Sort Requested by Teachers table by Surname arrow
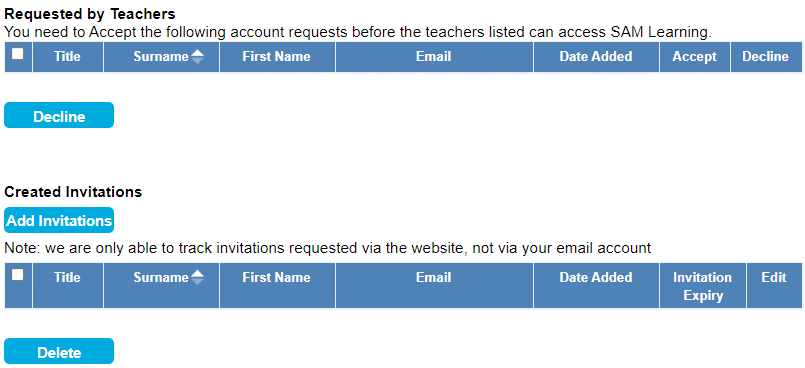This screenshot has height=368, width=805. (x=197, y=57)
